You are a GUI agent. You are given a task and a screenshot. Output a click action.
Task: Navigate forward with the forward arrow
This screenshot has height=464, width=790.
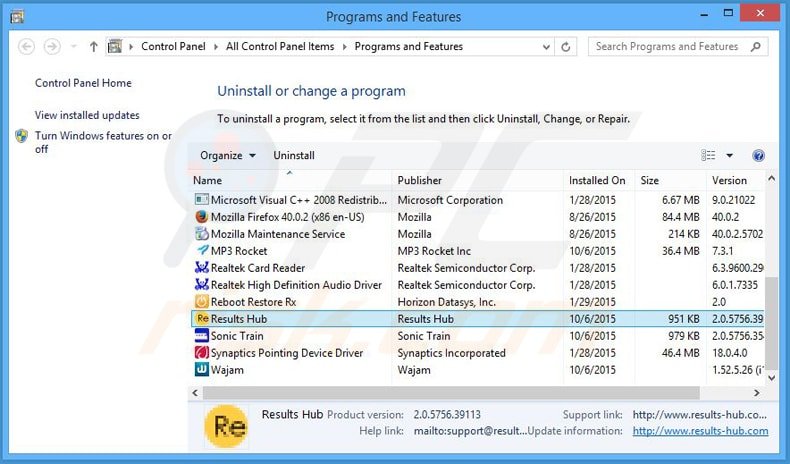pos(52,47)
